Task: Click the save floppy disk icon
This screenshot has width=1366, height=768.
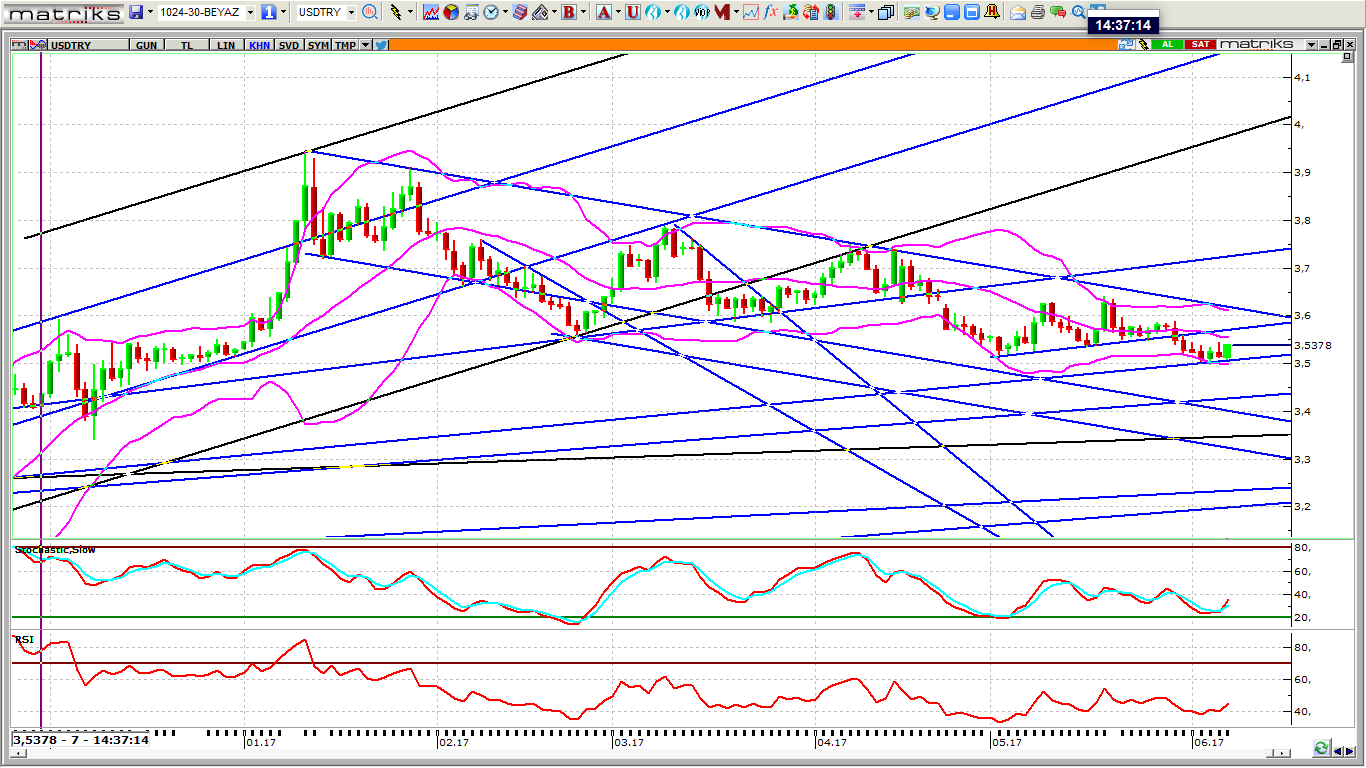Action: 136,12
